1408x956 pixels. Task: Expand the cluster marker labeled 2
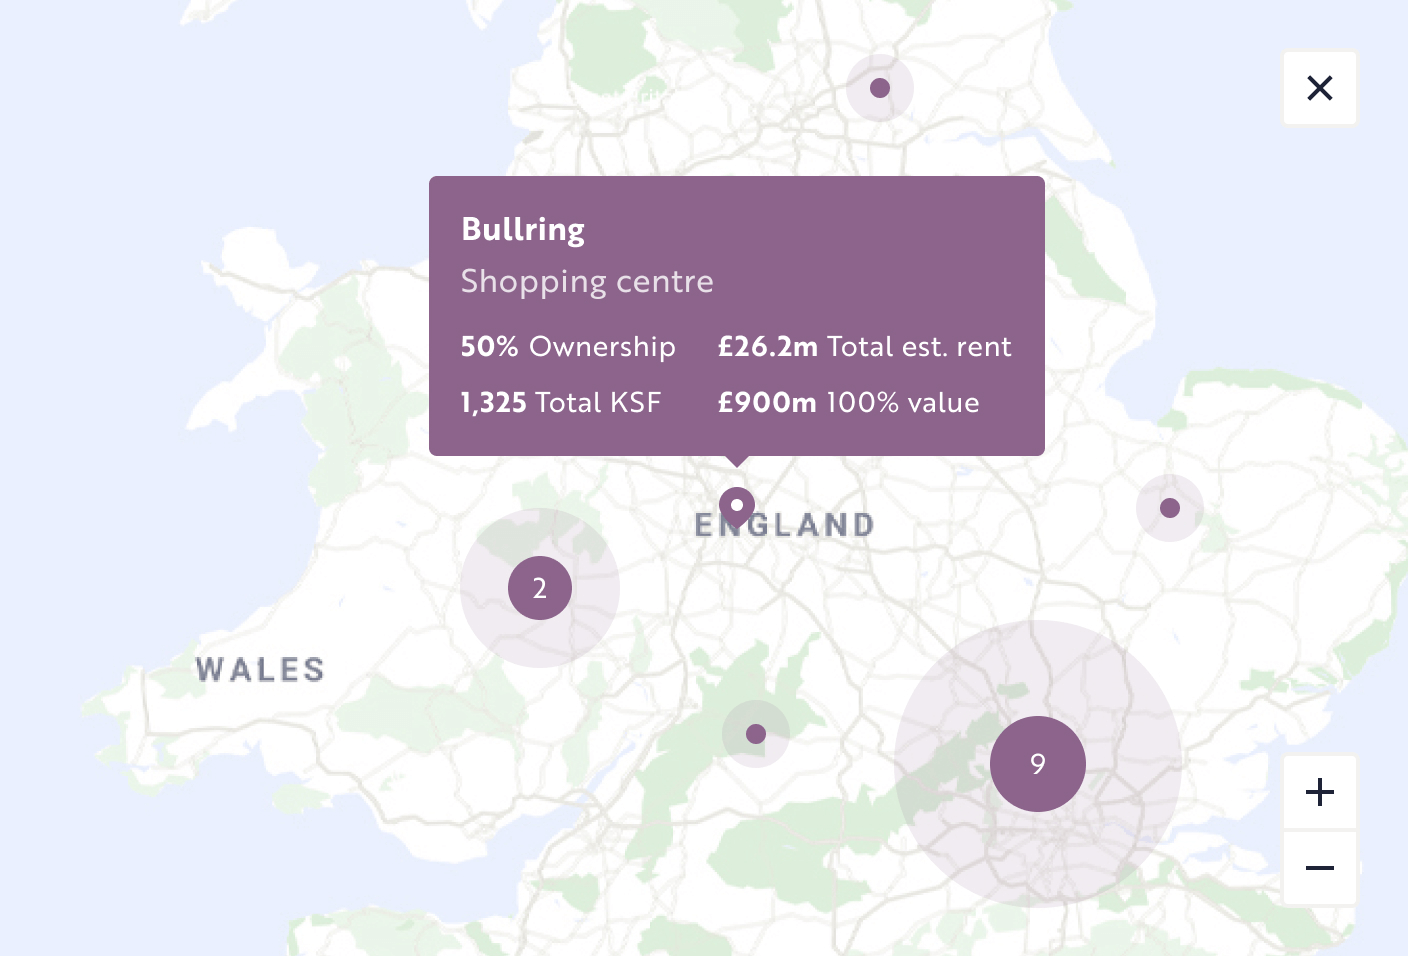pos(540,588)
